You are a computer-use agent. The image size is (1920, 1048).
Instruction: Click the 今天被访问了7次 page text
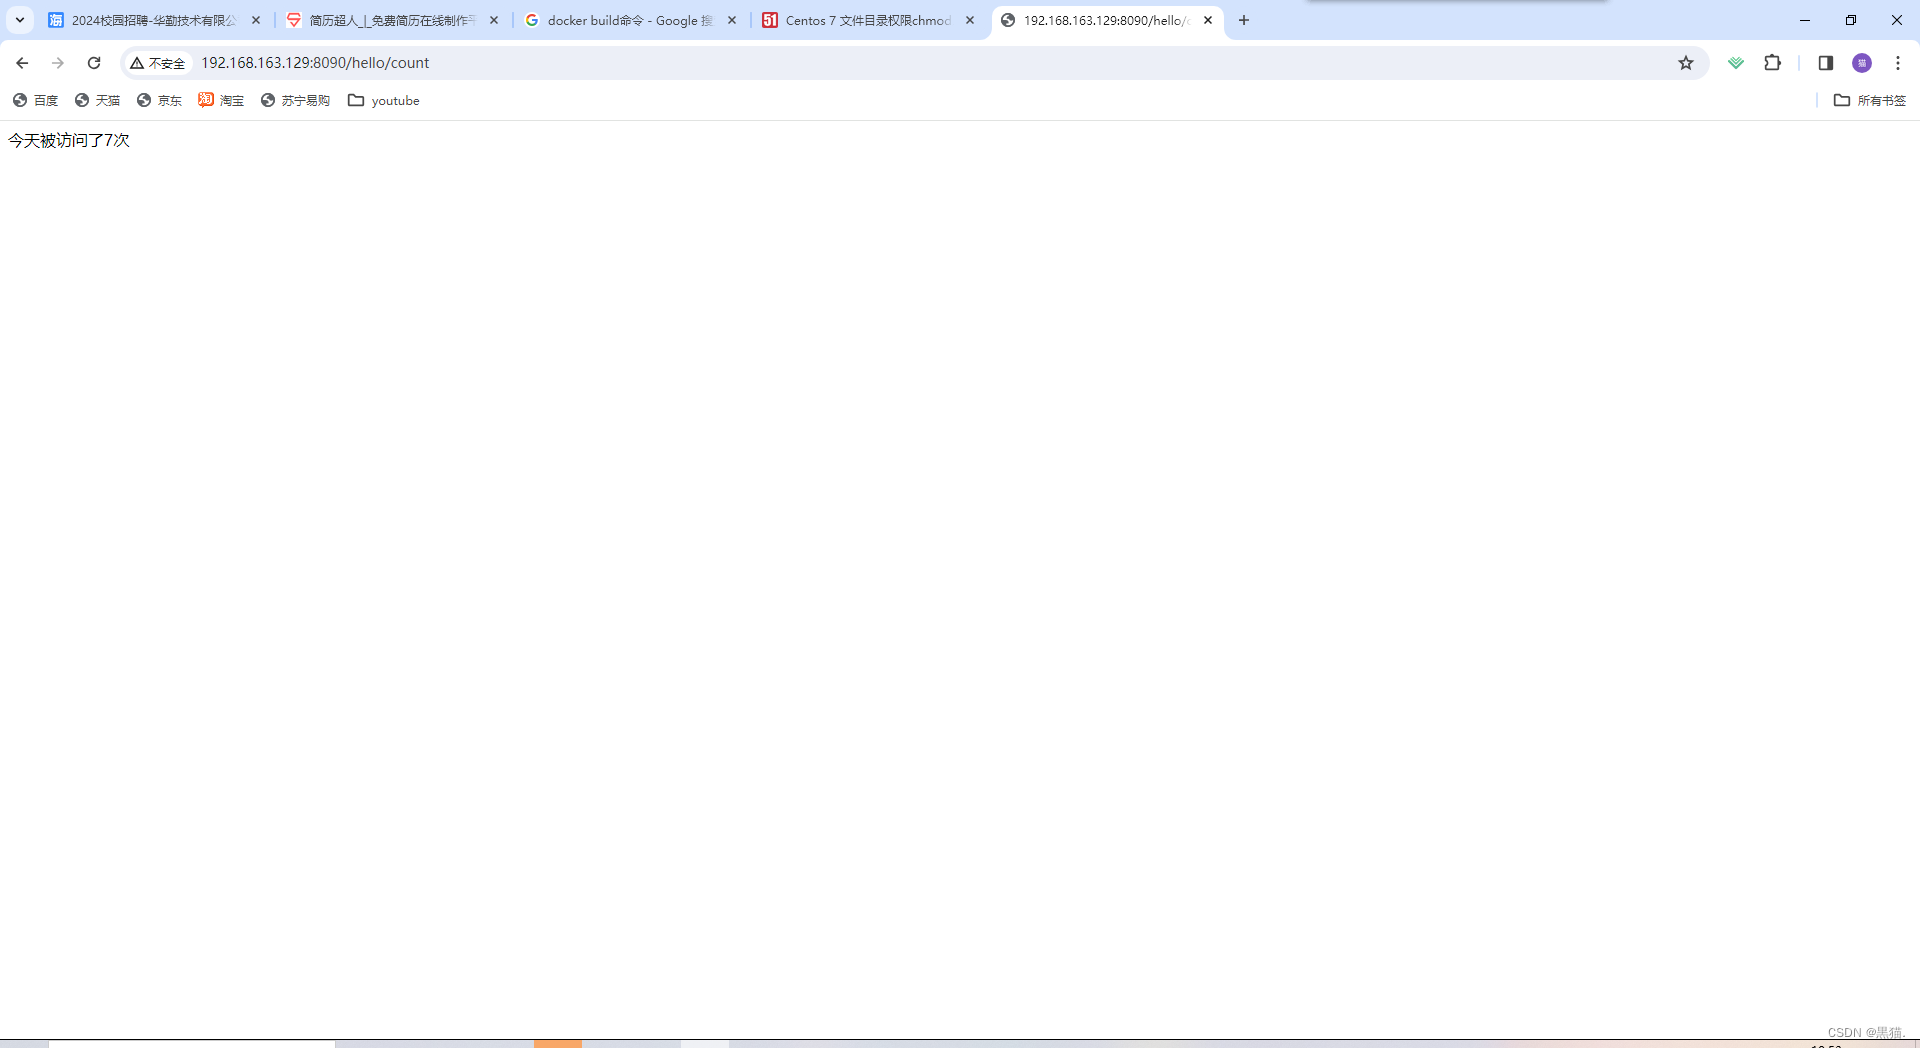coord(69,141)
